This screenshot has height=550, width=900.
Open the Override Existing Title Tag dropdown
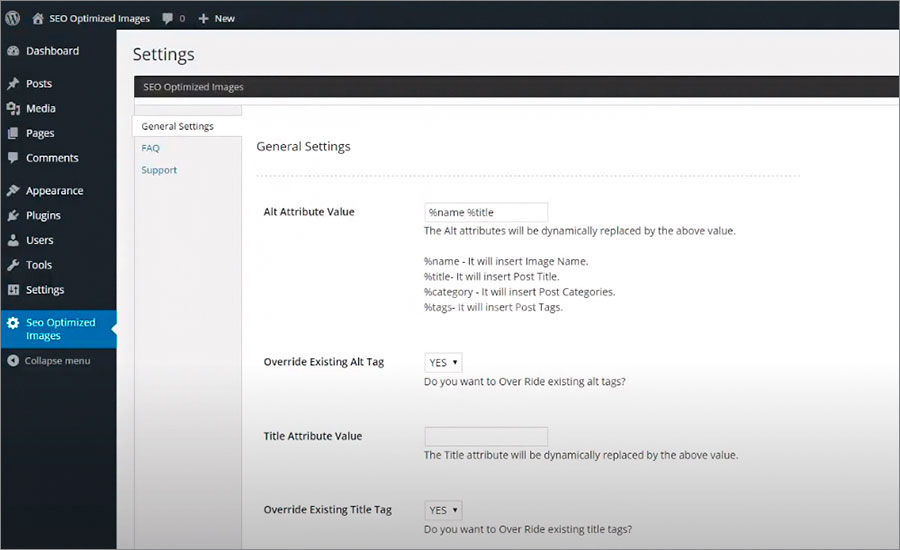(x=443, y=510)
